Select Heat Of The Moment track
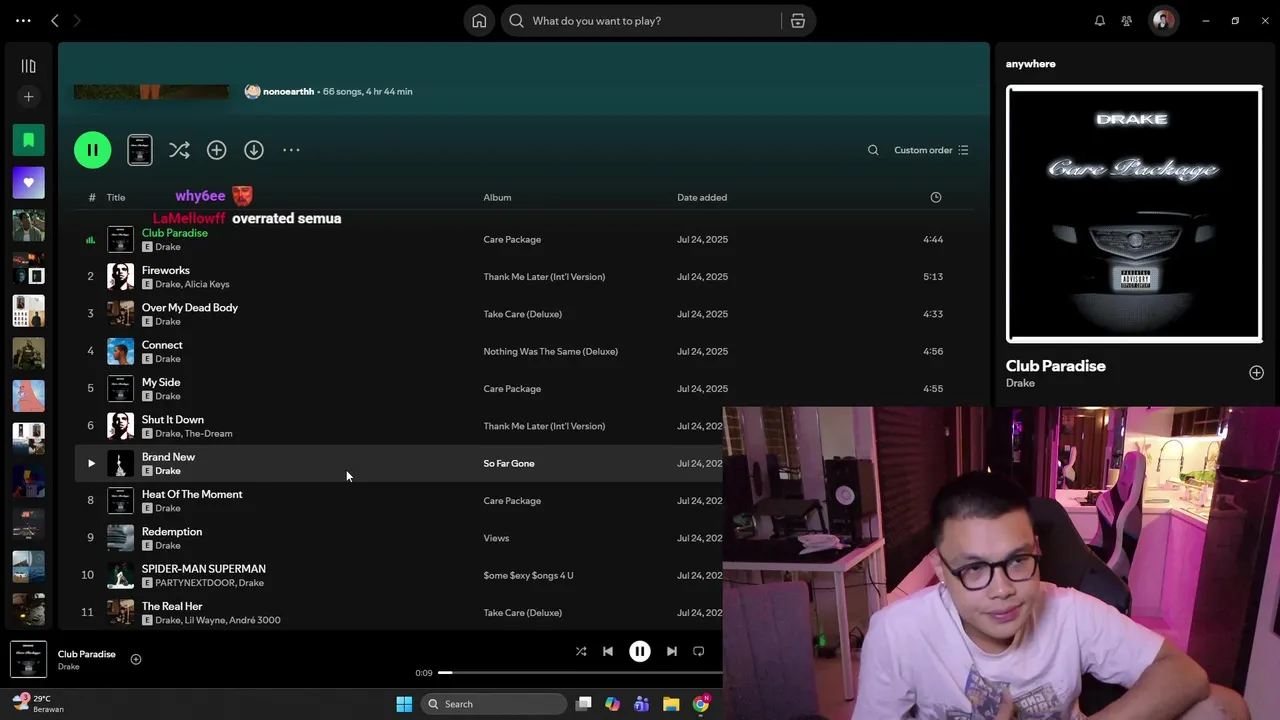 (192, 494)
